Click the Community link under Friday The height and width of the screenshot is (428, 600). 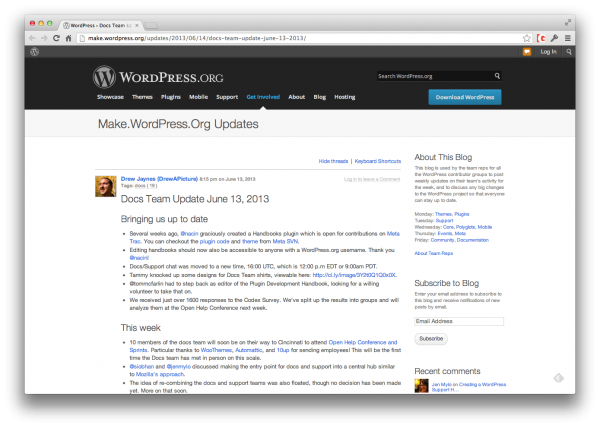(x=442, y=240)
